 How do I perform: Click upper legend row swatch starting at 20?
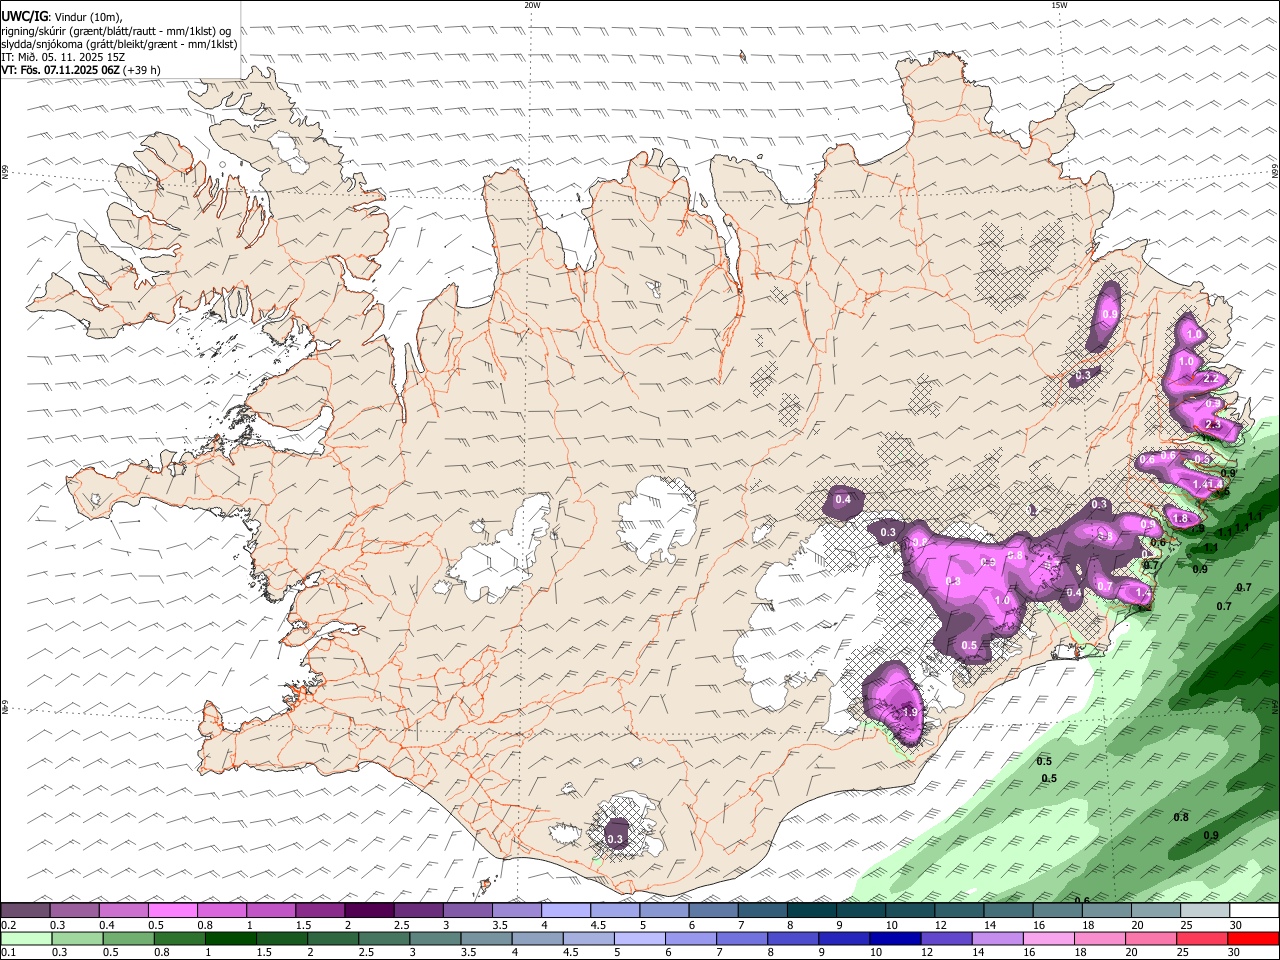1156,910
